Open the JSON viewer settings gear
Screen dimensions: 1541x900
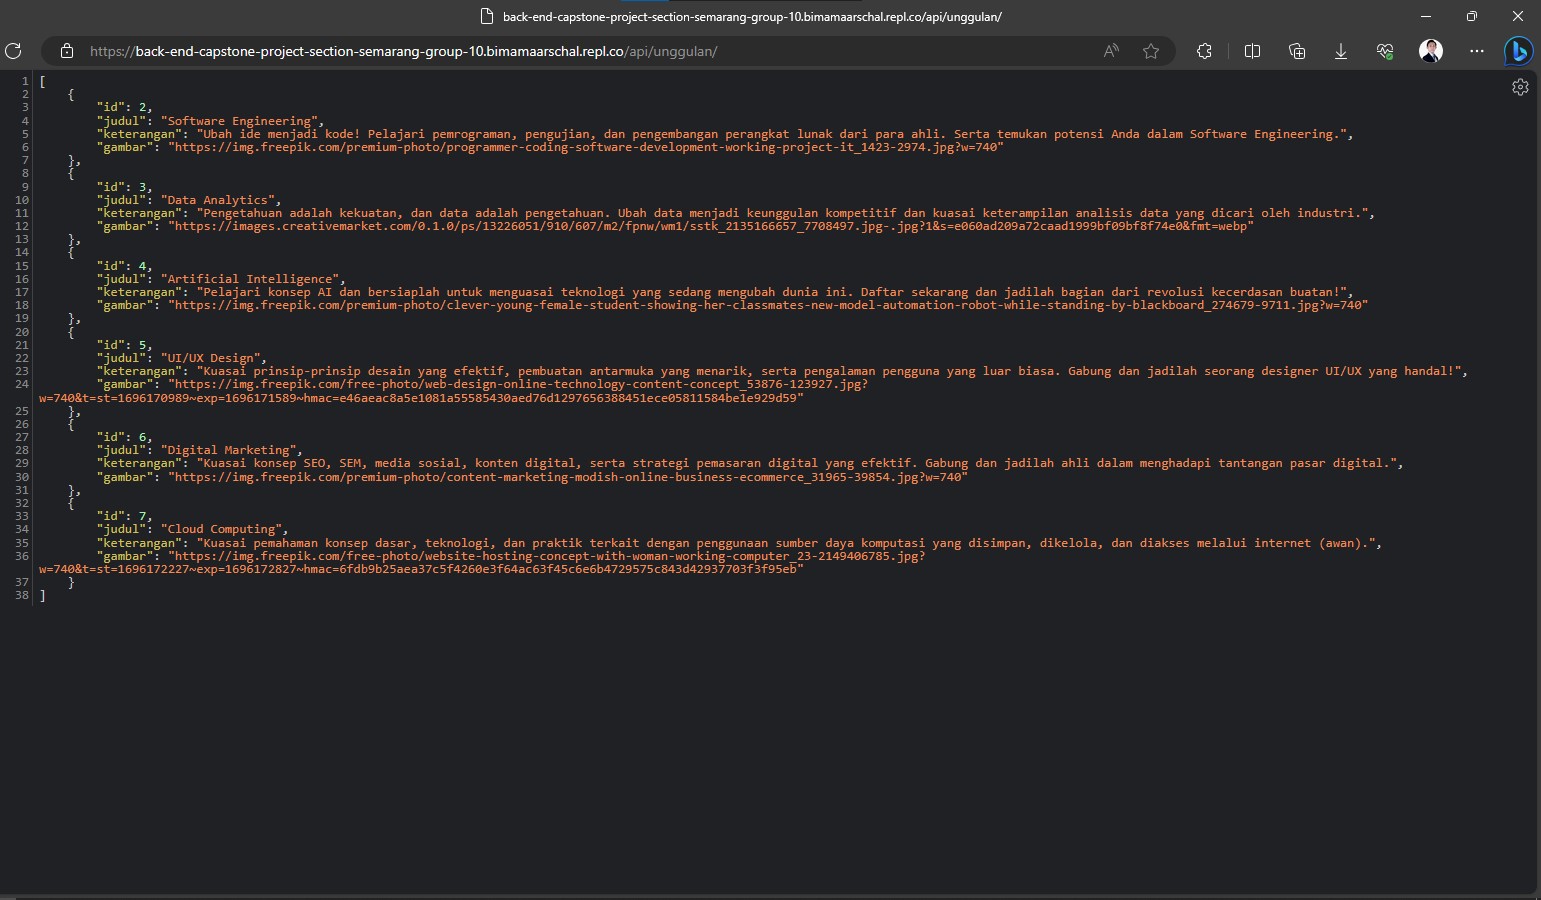1521,87
